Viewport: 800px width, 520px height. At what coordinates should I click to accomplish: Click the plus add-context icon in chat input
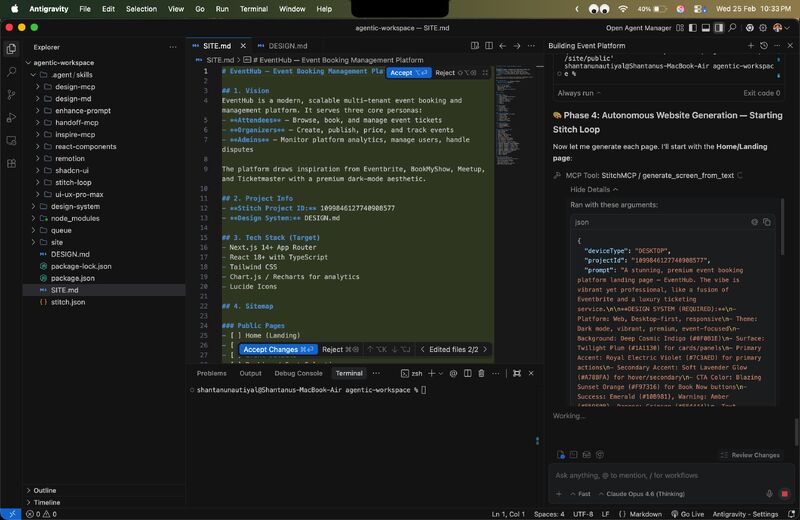[559, 493]
